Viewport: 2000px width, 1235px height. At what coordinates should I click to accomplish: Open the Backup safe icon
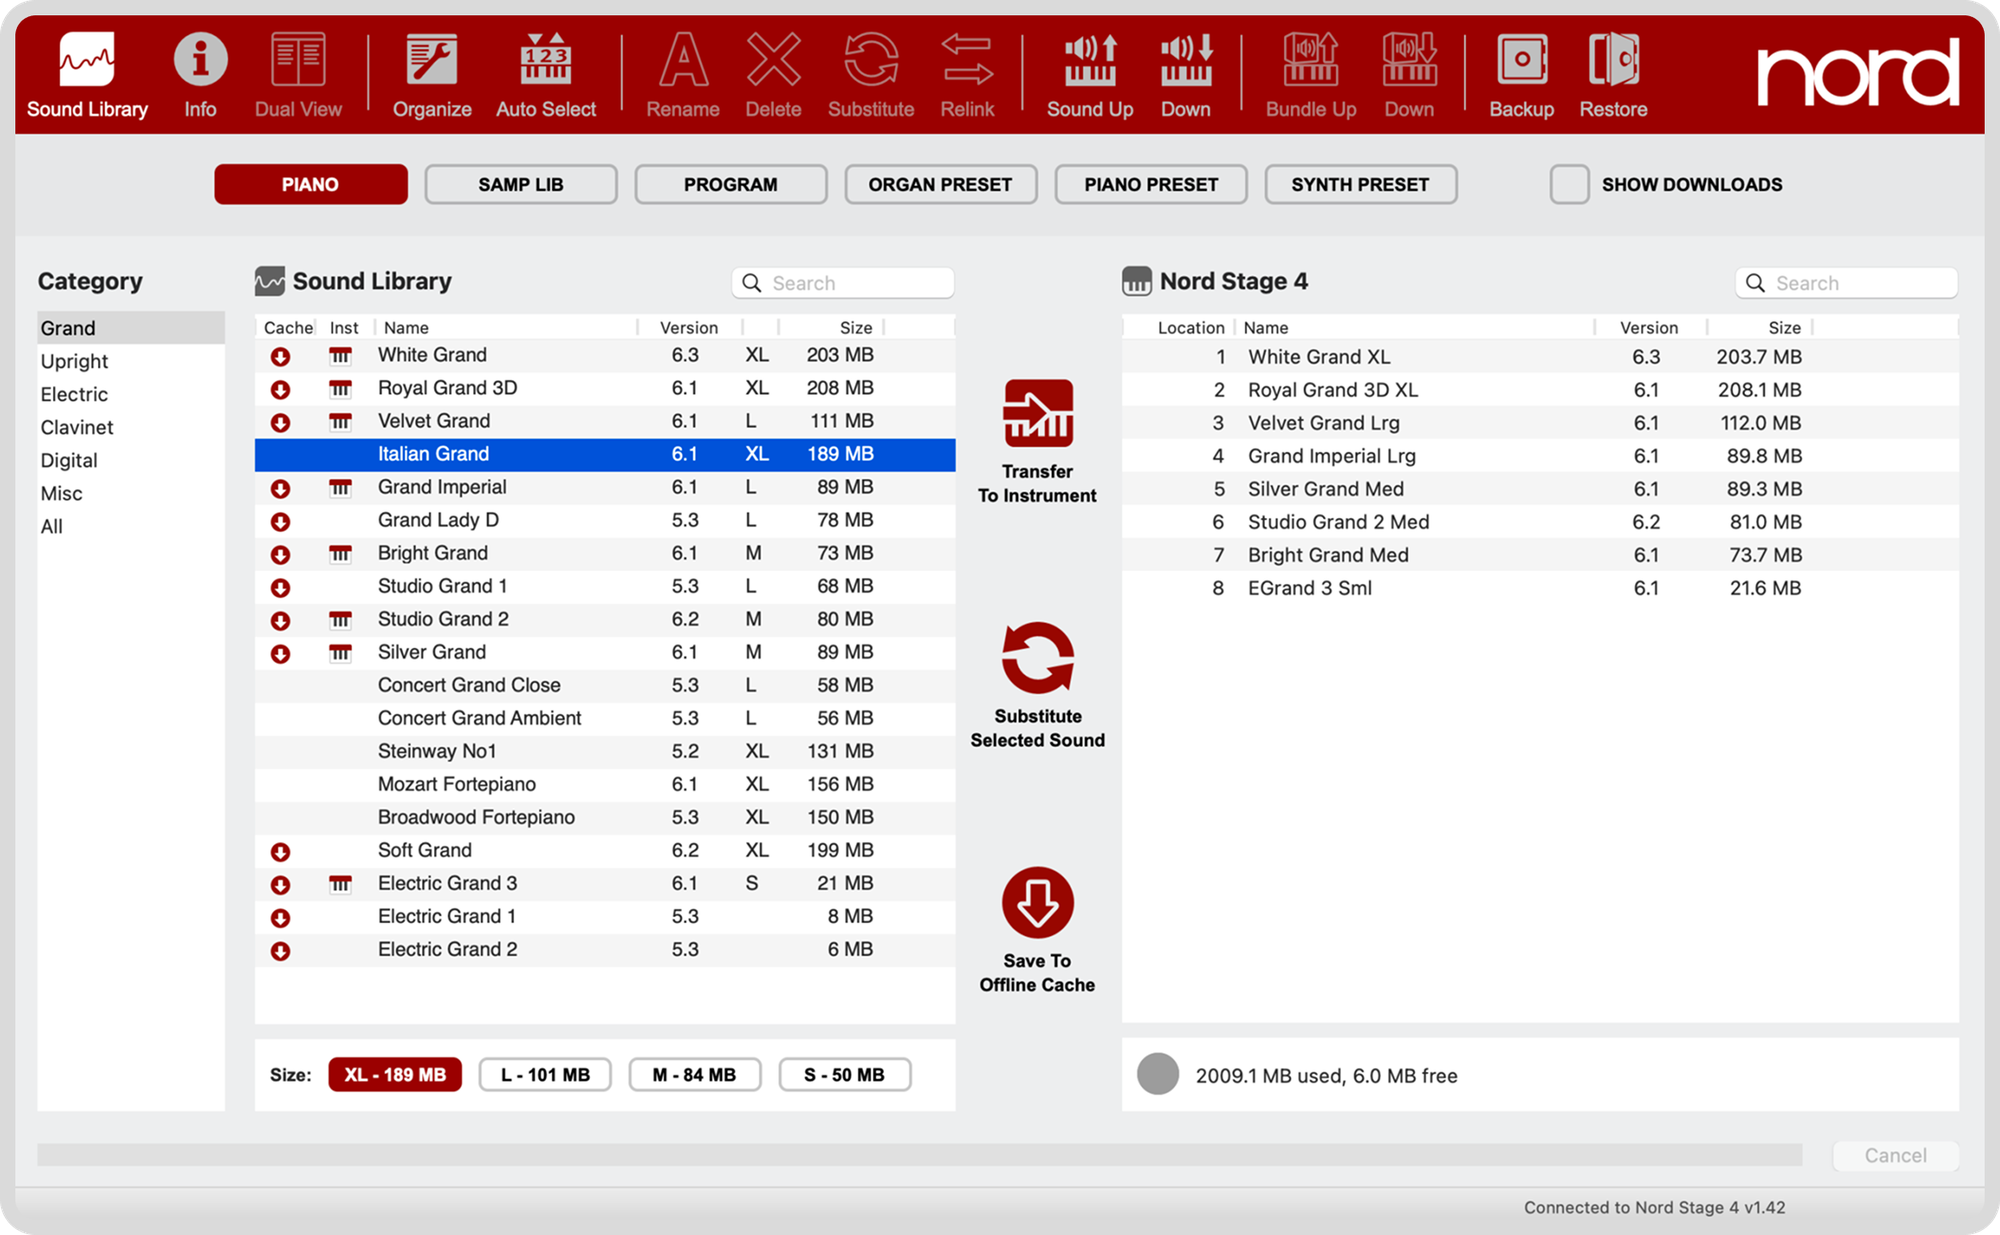point(1521,60)
